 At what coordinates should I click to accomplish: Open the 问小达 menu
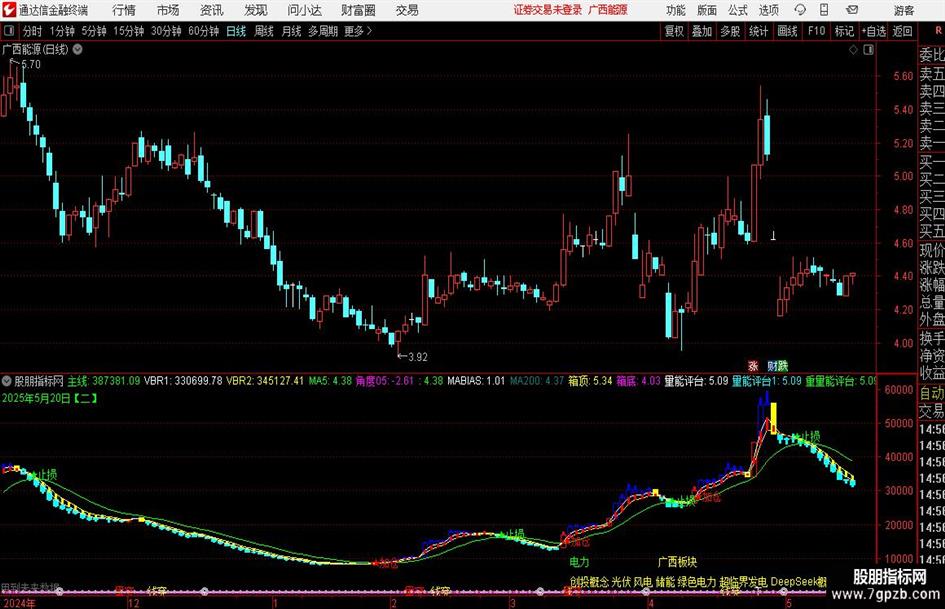click(304, 10)
